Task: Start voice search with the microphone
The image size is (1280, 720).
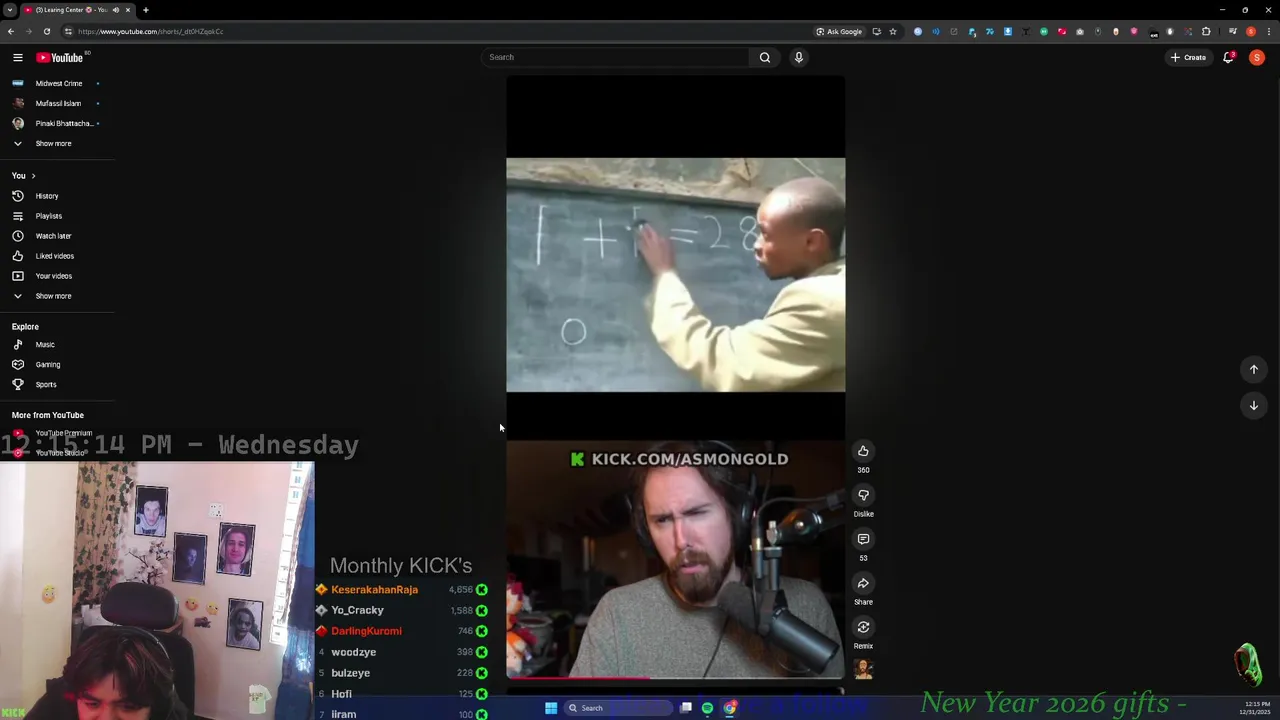Action: (x=799, y=57)
